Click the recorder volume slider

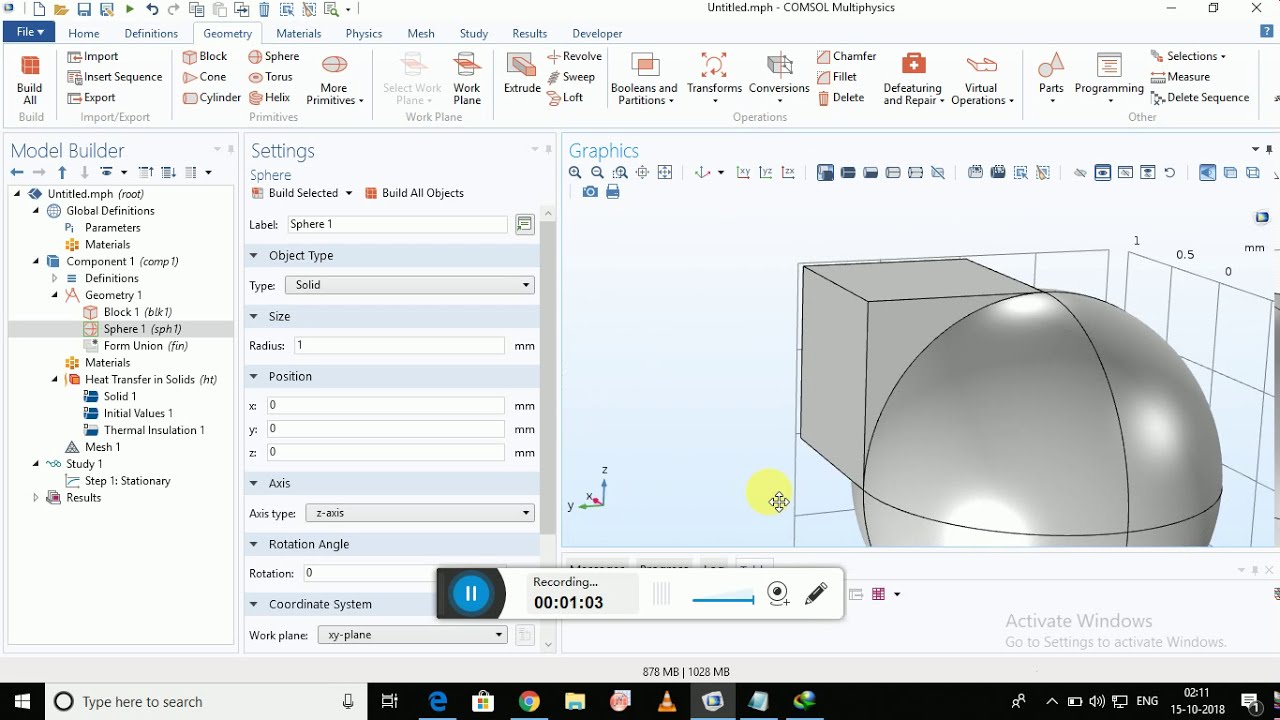(x=722, y=599)
